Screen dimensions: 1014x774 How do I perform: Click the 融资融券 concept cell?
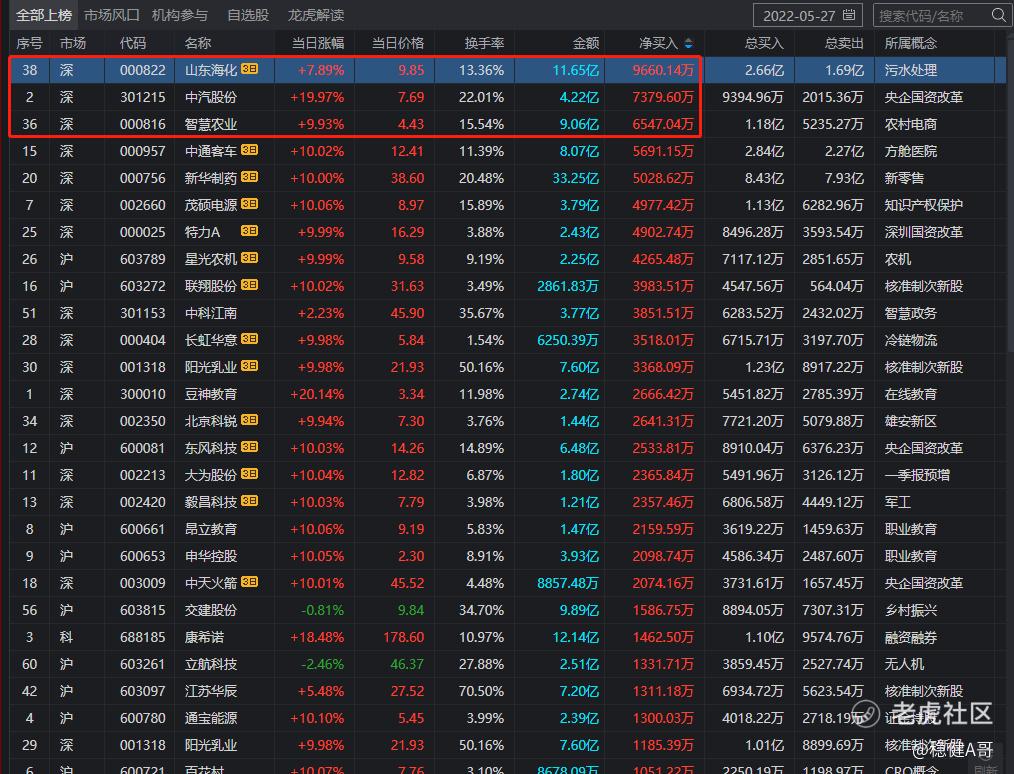tap(911, 638)
